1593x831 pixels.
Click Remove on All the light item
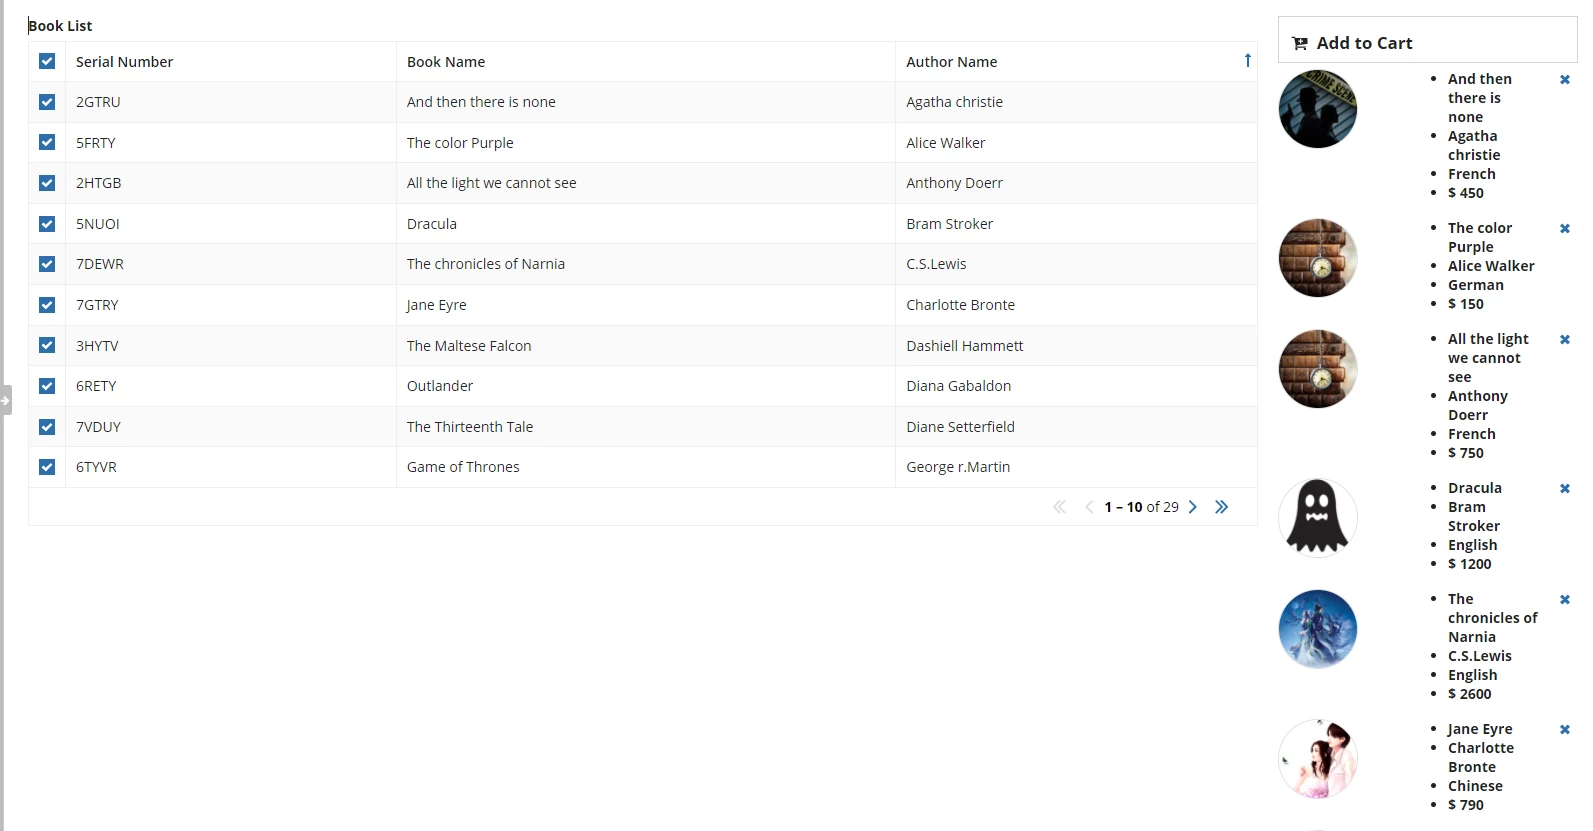pyautogui.click(x=1565, y=340)
